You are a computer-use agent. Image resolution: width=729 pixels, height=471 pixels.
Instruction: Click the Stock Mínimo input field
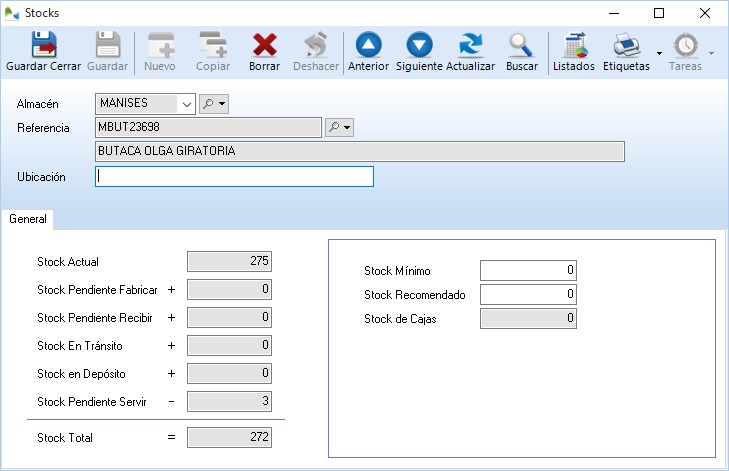click(528, 270)
